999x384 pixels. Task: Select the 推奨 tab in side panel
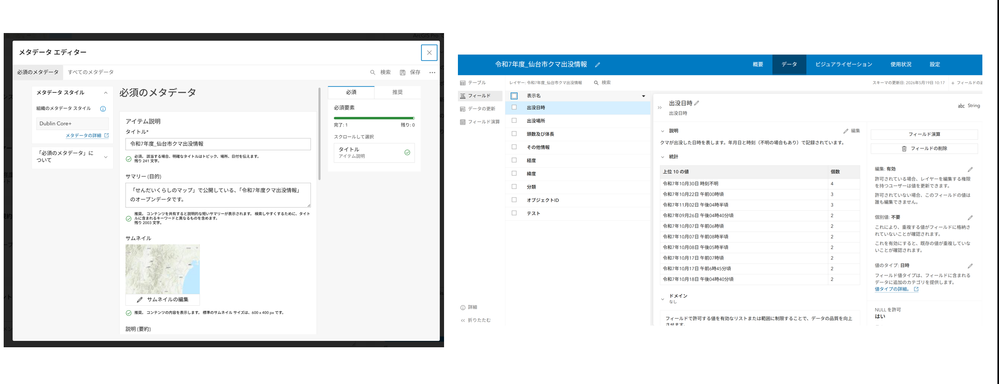point(397,92)
